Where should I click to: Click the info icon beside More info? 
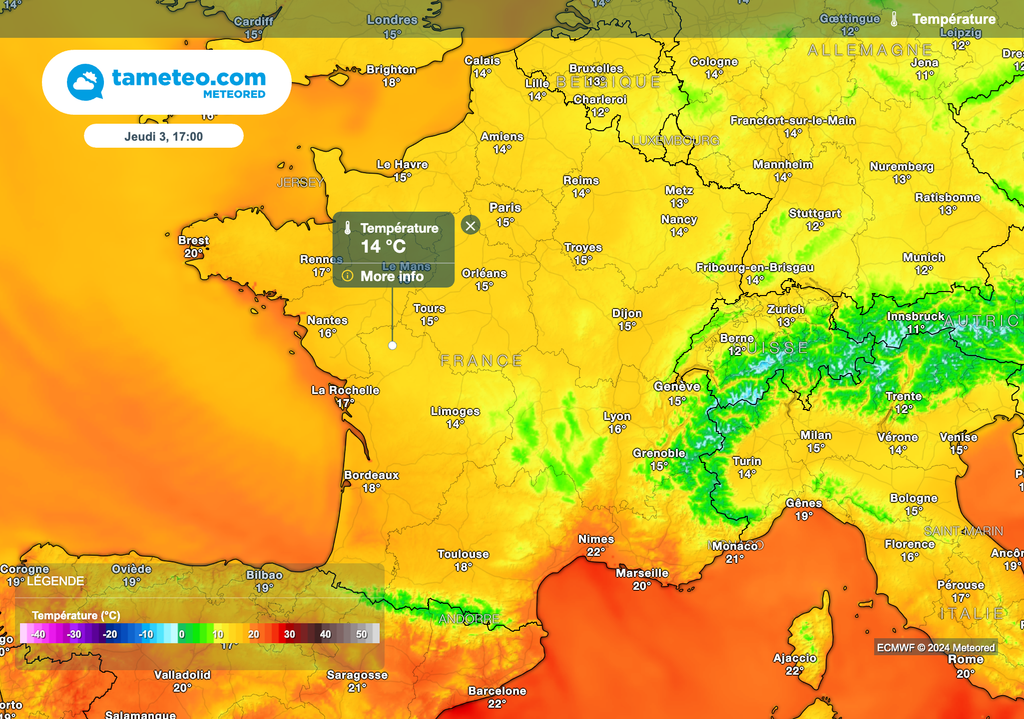coord(346,273)
